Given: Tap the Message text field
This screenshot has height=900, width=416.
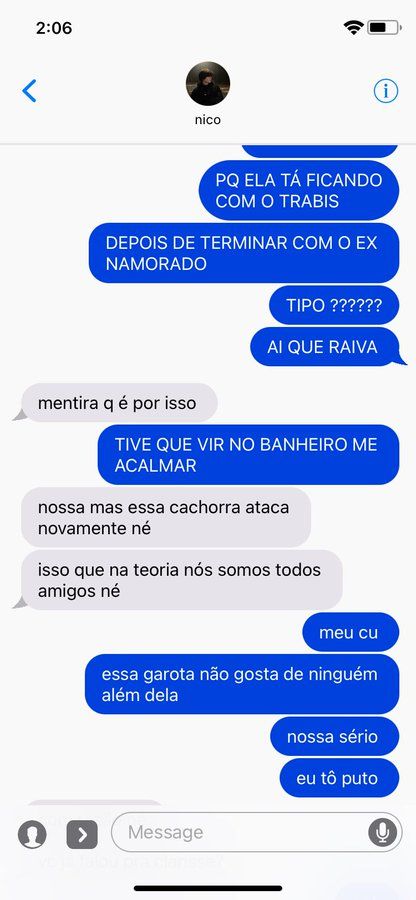Looking at the screenshot, I should click(x=256, y=832).
